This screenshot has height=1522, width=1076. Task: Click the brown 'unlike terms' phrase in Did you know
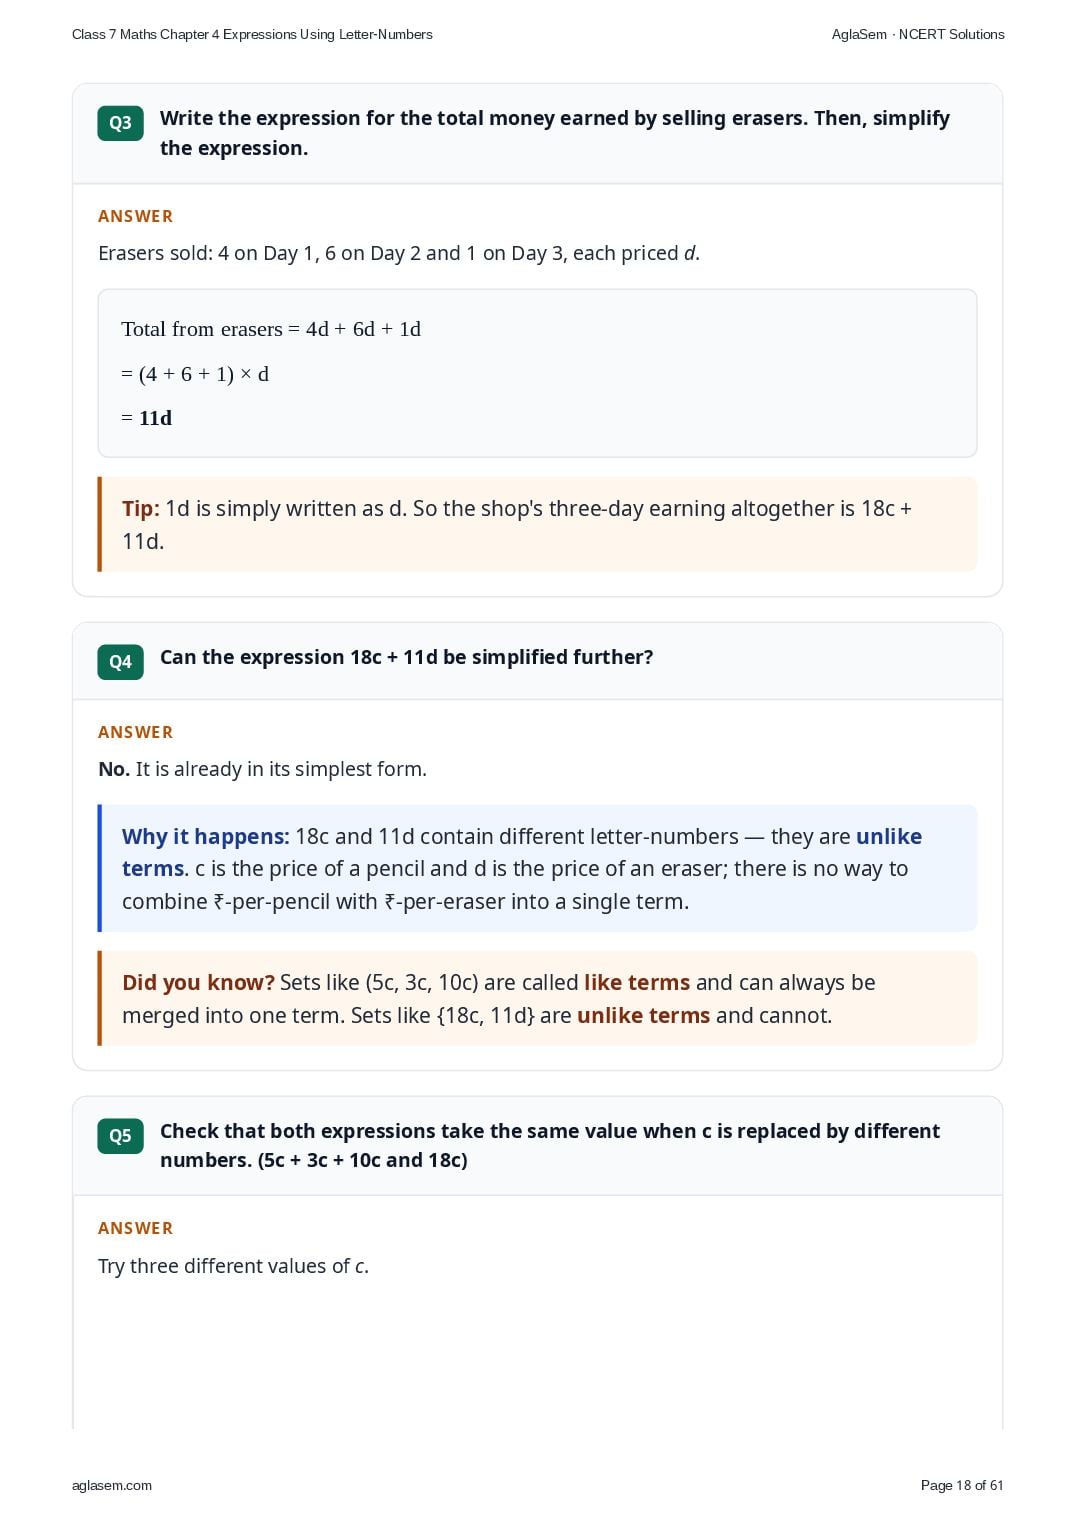[644, 1015]
